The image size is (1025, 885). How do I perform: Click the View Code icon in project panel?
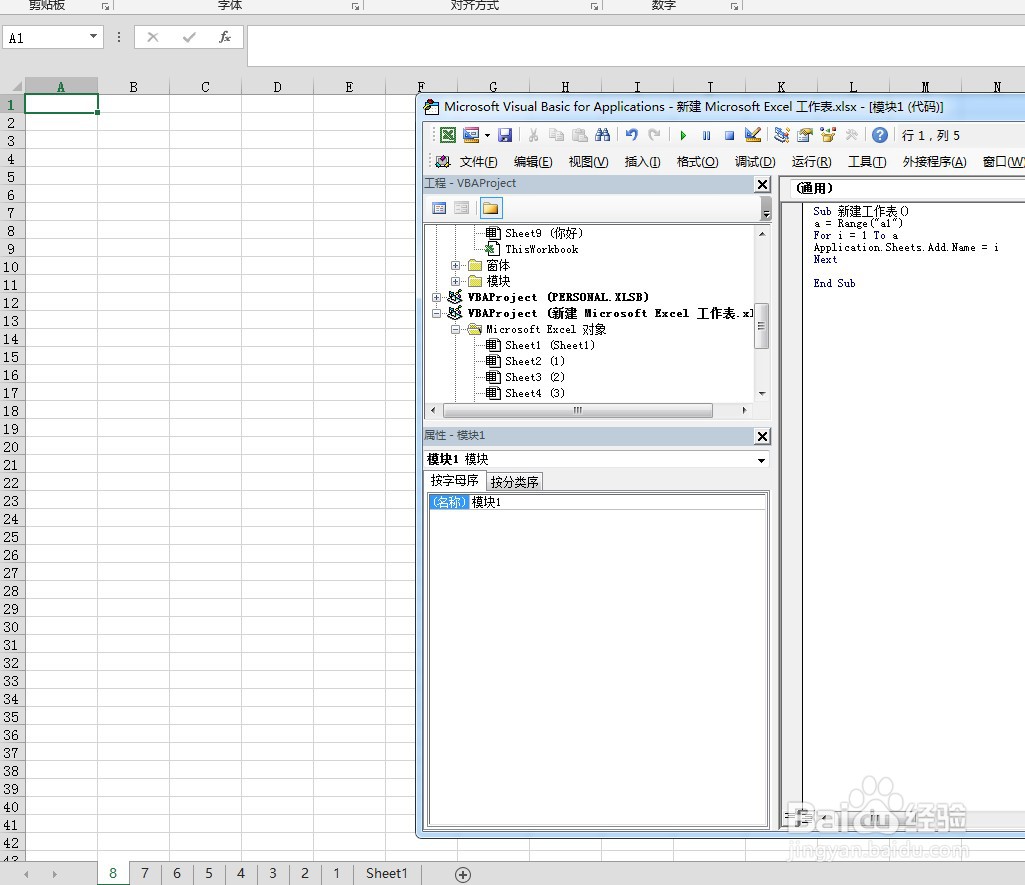[439, 209]
